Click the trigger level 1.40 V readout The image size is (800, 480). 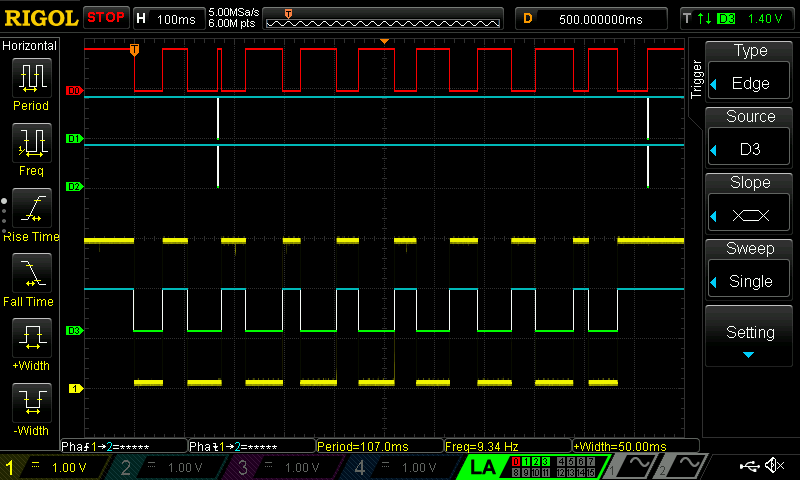pos(765,19)
